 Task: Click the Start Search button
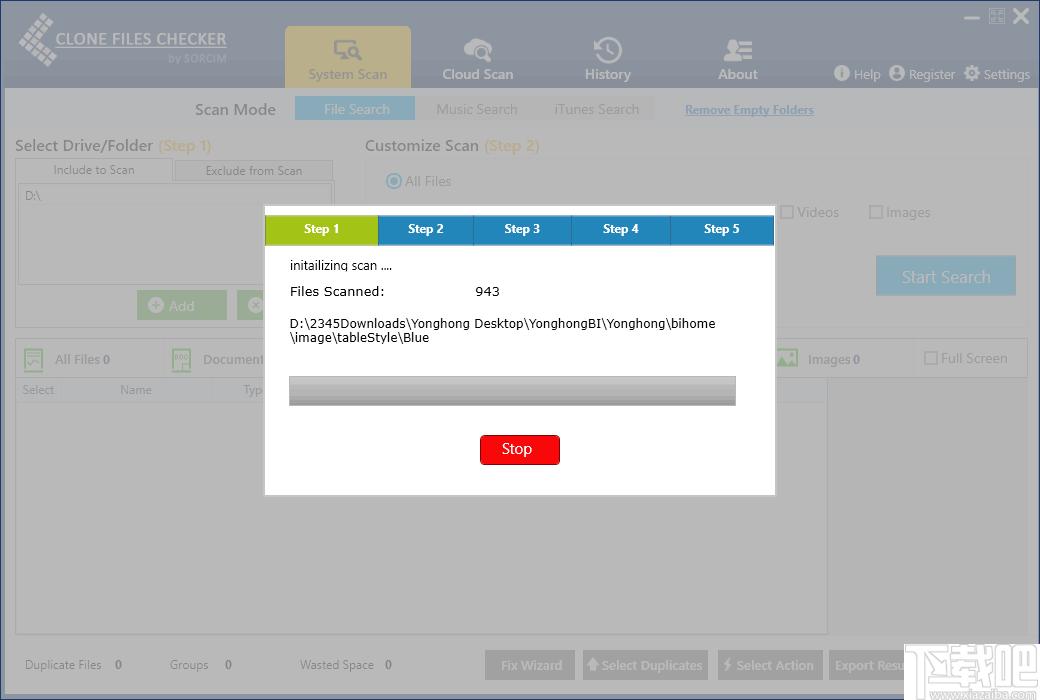(946, 276)
